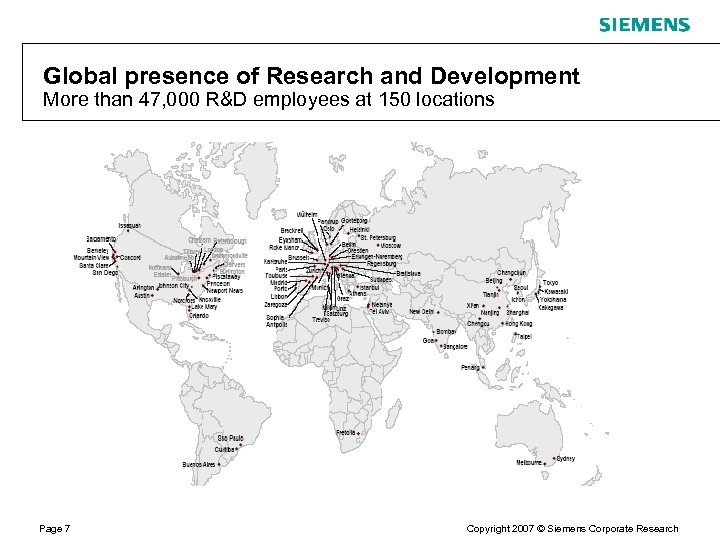Viewport: 720px width, 540px height.
Task: Click the 'New Delhi' map label
Action: (422, 312)
